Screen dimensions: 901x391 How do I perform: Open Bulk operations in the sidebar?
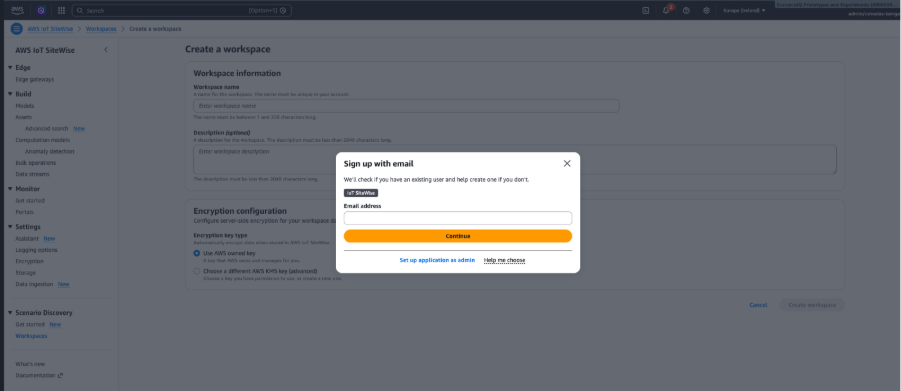(36, 163)
